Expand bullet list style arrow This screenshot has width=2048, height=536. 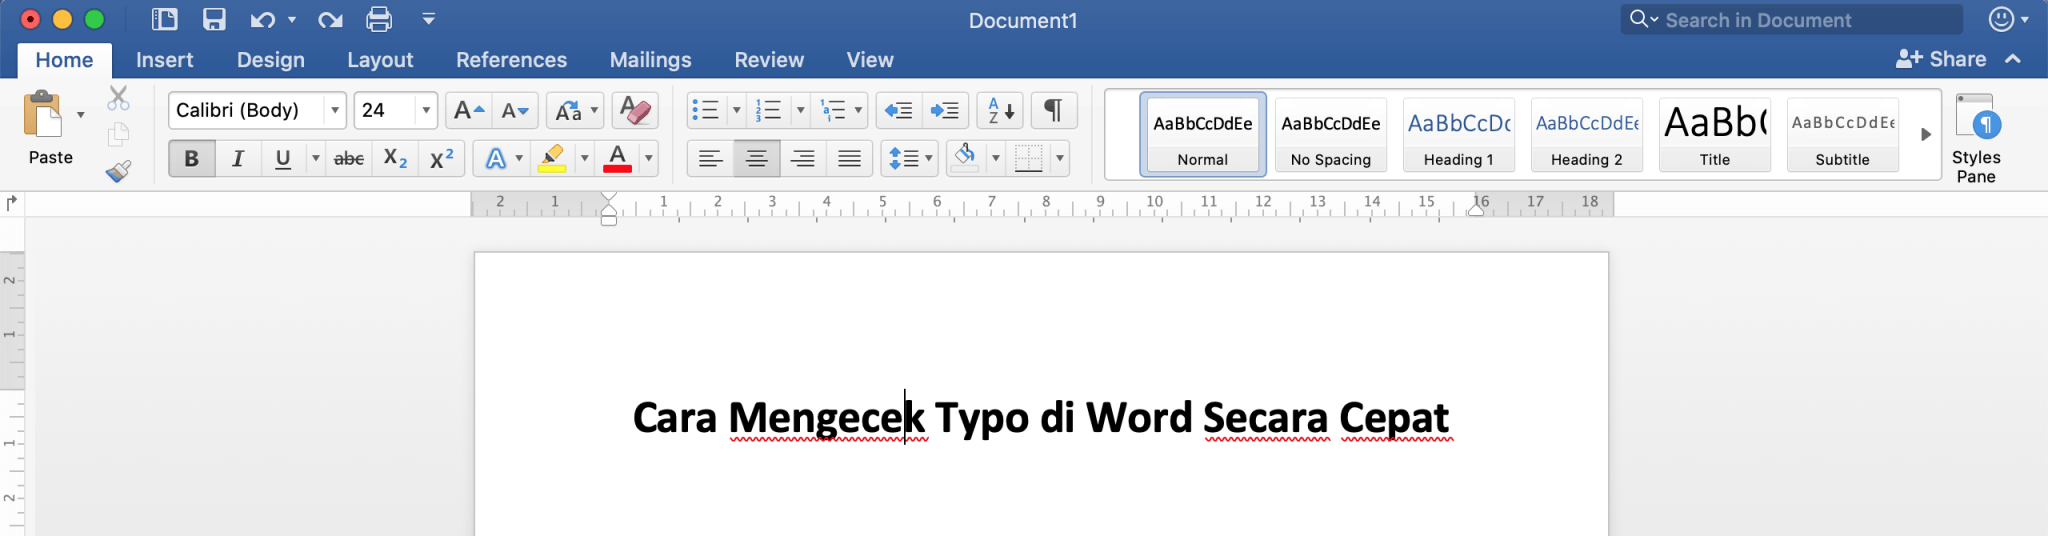click(737, 110)
